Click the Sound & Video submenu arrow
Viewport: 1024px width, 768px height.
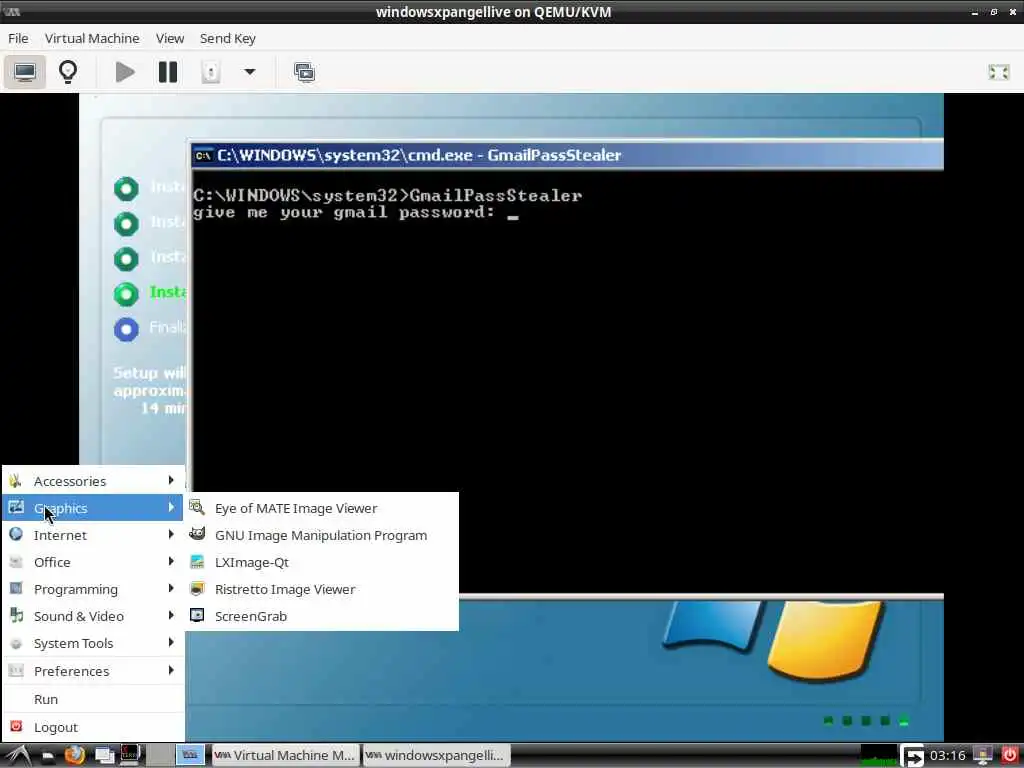click(x=171, y=615)
